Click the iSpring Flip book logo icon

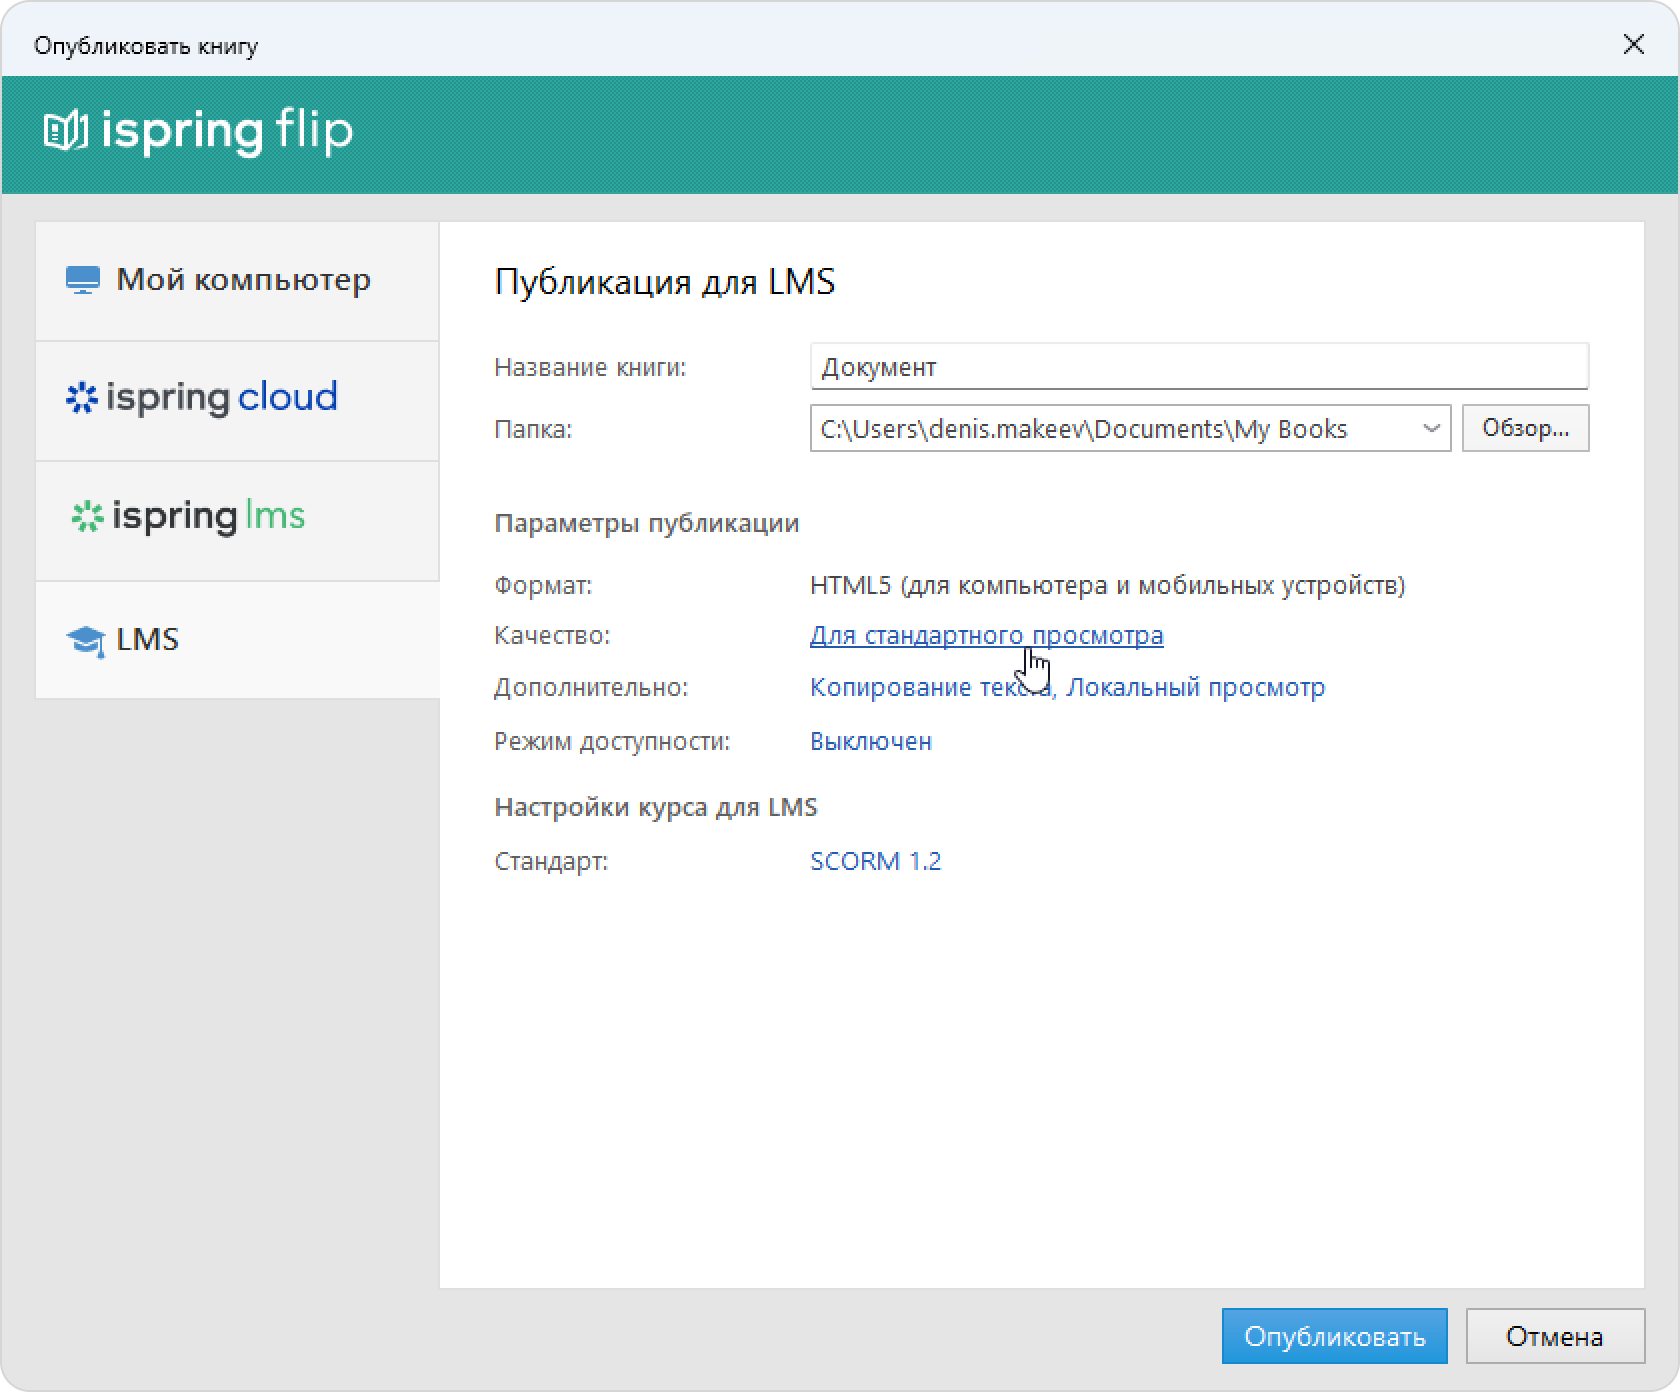(66, 131)
